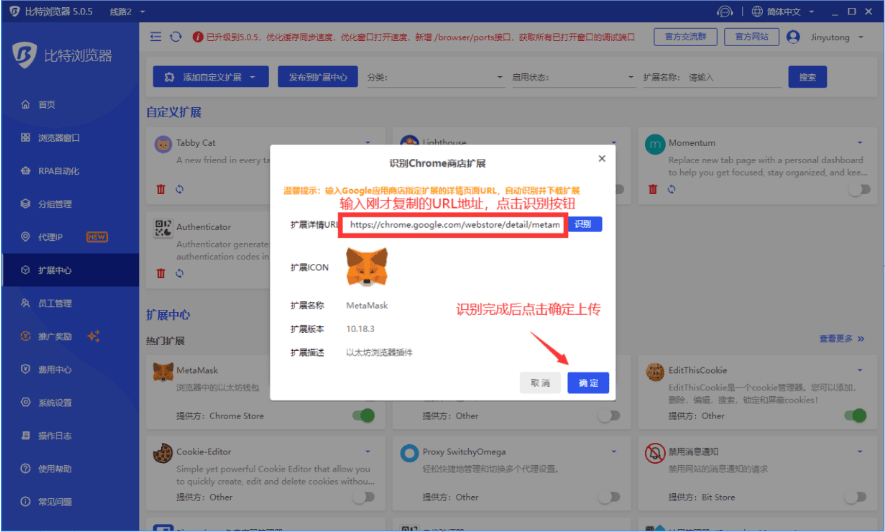Expand the EditThisCookie card options arrow

pos(860,370)
